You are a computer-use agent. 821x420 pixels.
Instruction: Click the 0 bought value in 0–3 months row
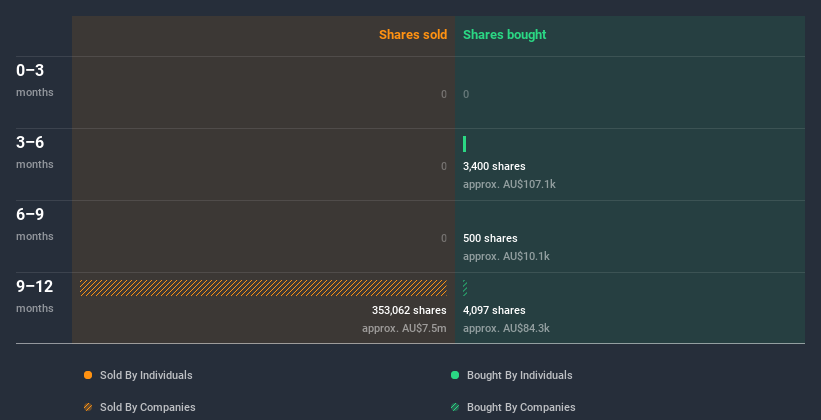coord(466,94)
